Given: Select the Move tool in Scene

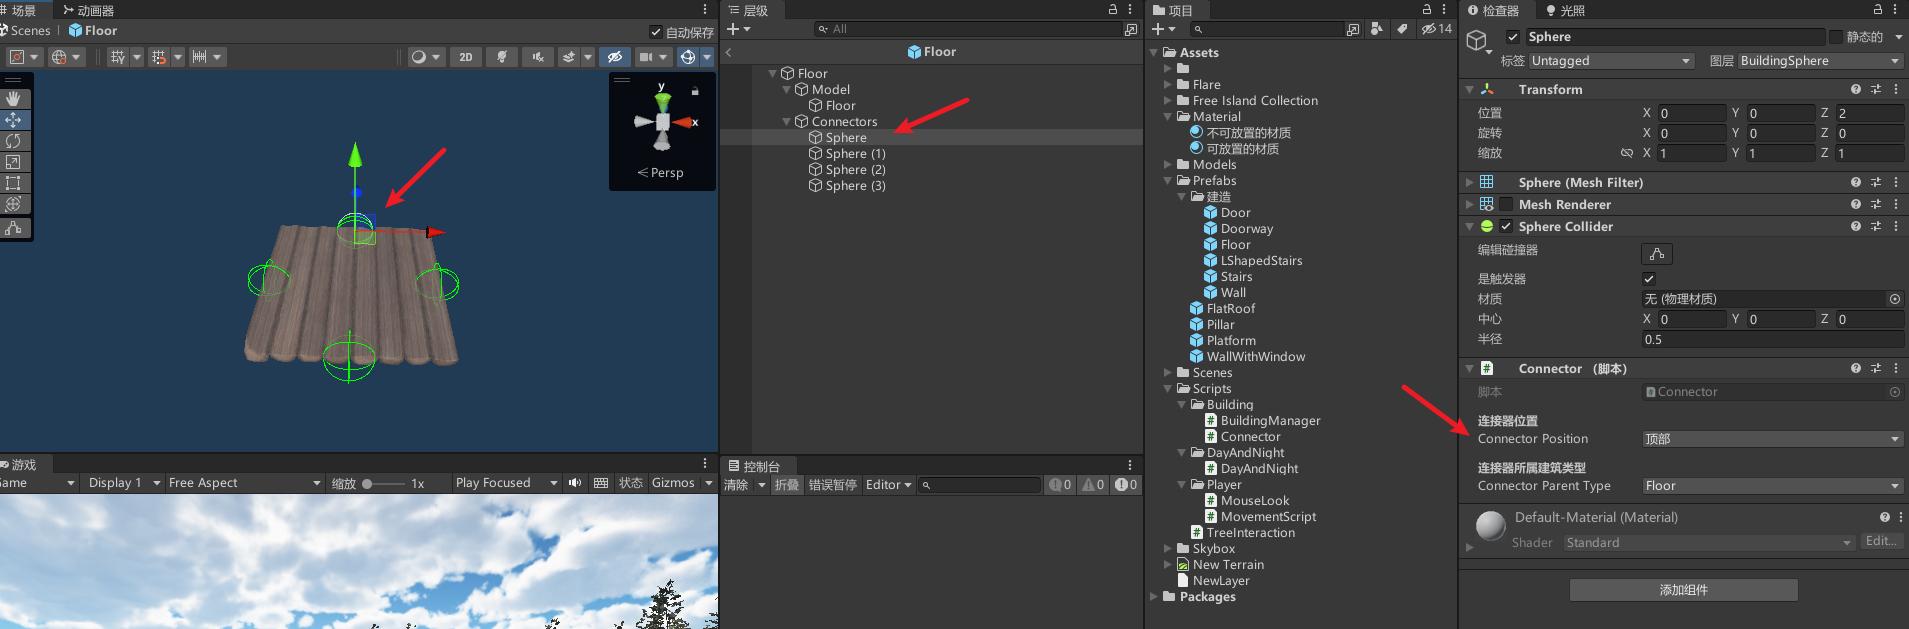Looking at the screenshot, I should pyautogui.click(x=13, y=120).
